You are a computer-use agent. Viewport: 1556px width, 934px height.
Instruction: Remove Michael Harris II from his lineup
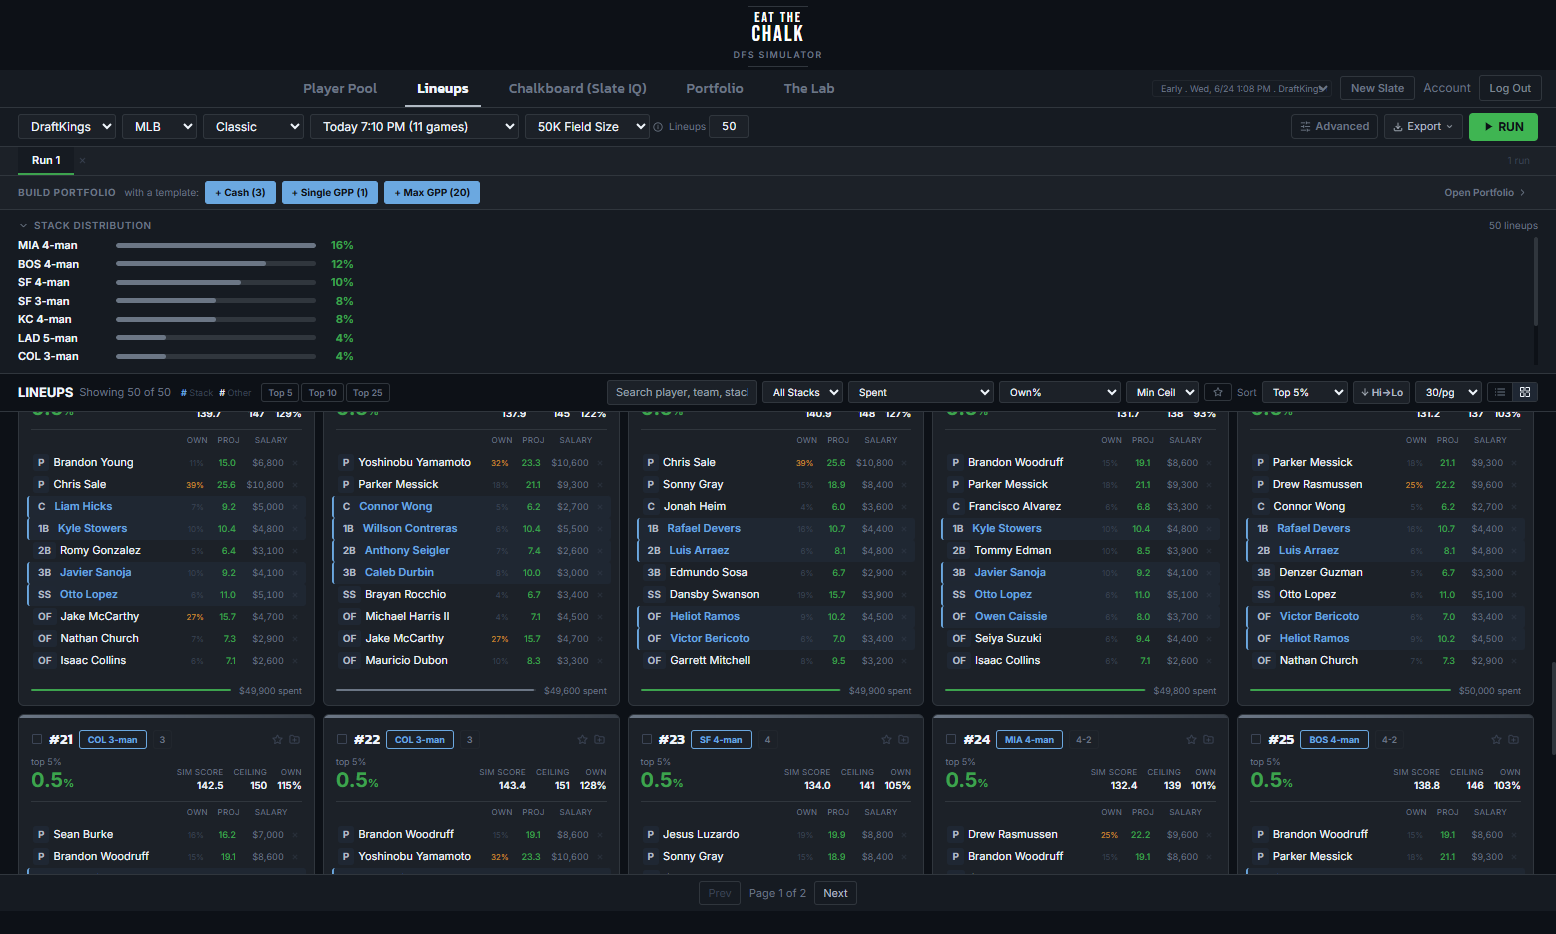click(x=600, y=617)
